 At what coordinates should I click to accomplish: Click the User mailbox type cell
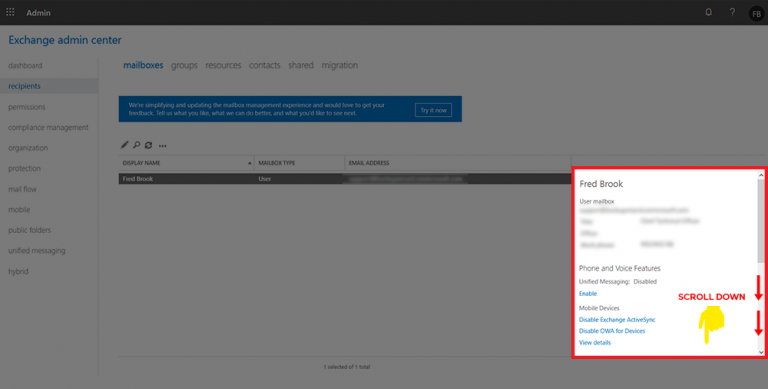(x=265, y=179)
